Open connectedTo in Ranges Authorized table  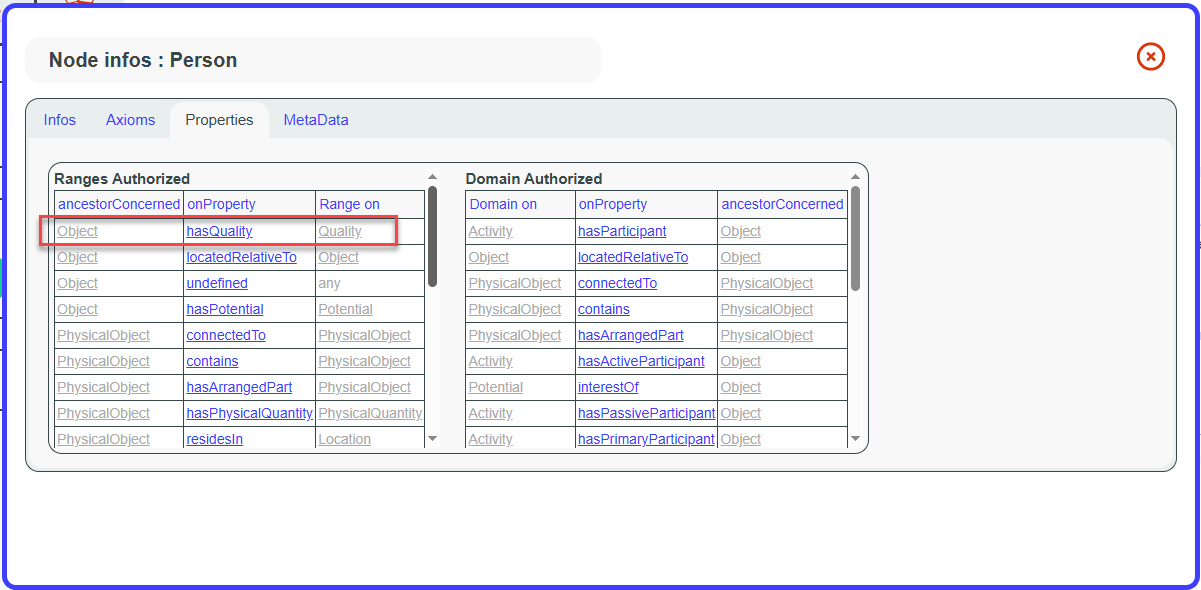(x=226, y=335)
